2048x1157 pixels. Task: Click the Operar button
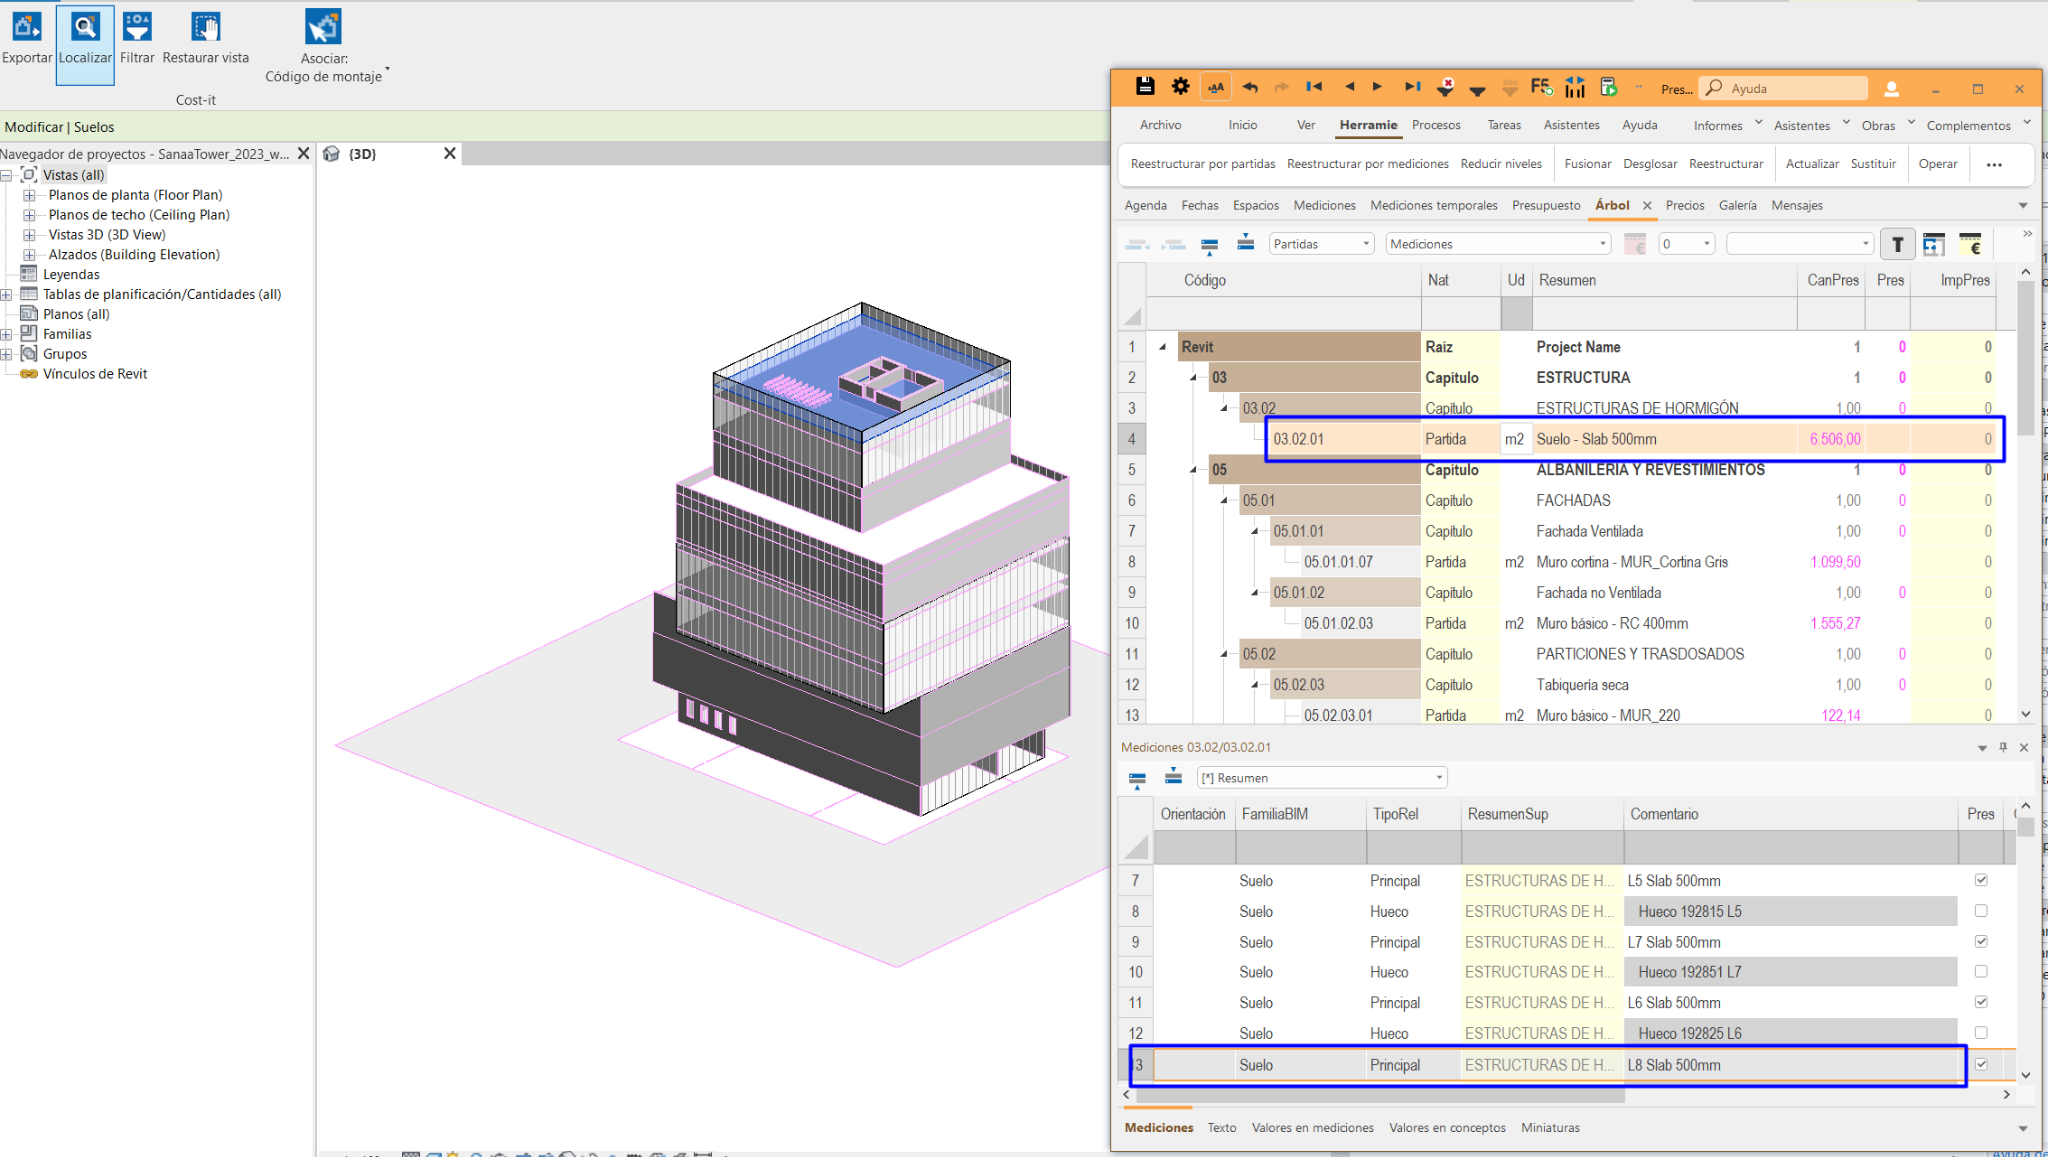tap(1938, 164)
